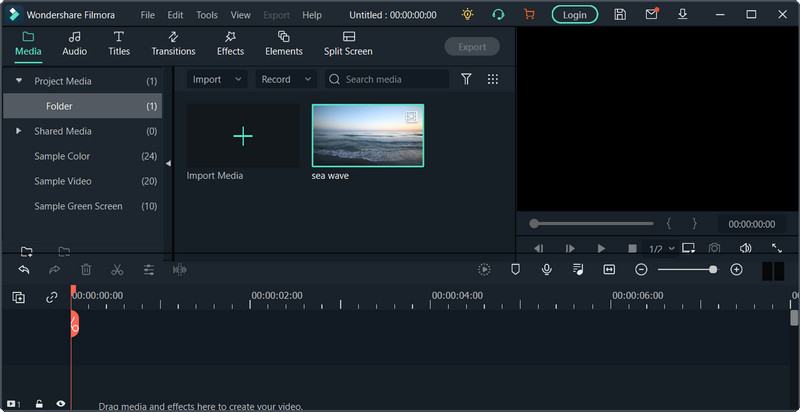The image size is (800, 412).
Task: Click the redo arrow
Action: coord(55,270)
